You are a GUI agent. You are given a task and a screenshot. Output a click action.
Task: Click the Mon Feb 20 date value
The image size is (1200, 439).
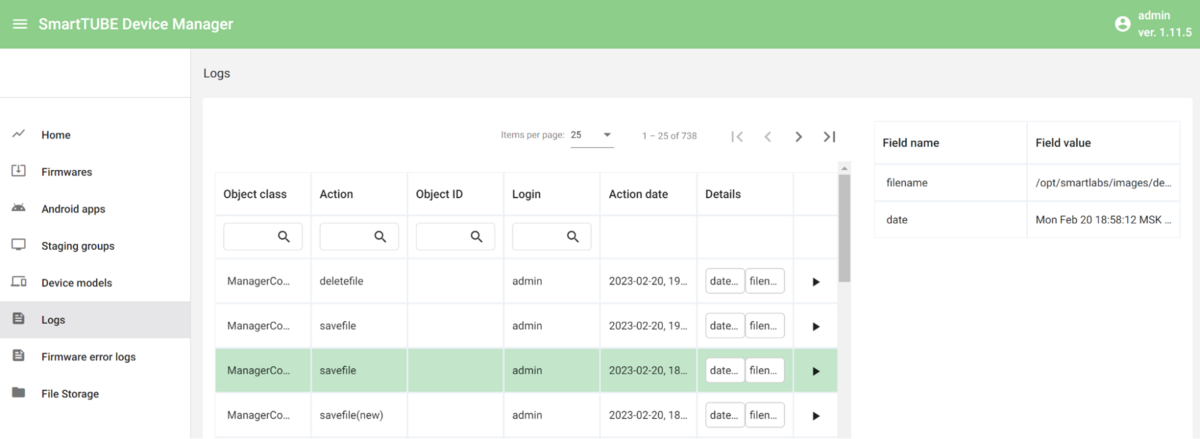(1103, 219)
